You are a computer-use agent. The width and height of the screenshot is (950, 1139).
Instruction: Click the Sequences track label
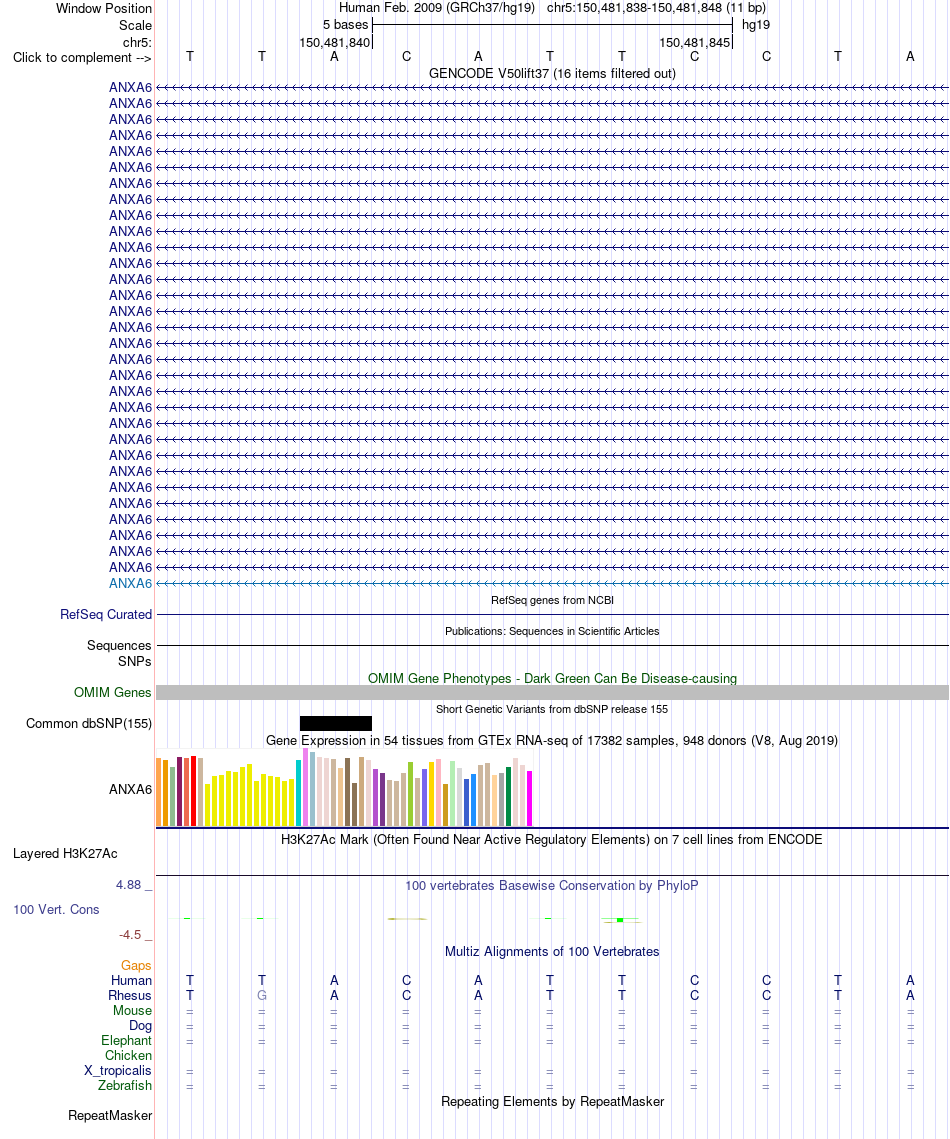(119, 645)
